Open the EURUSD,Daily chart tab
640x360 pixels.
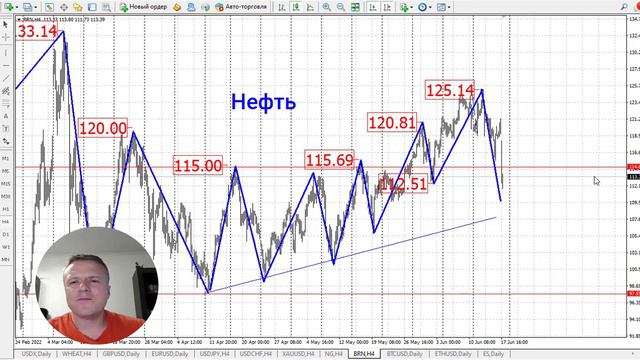[169, 354]
